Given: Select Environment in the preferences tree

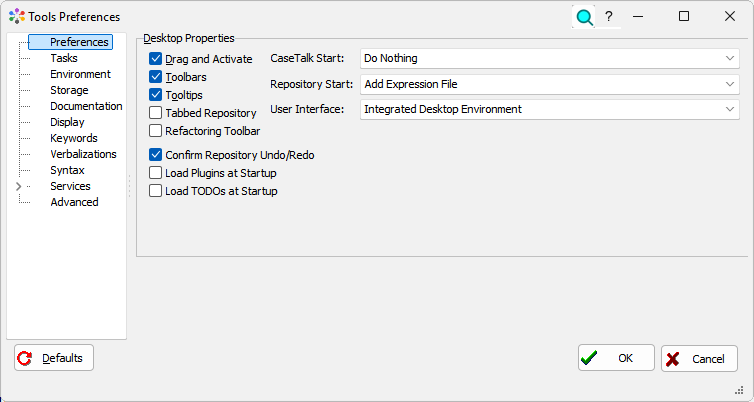Looking at the screenshot, I should pyautogui.click(x=80, y=74).
